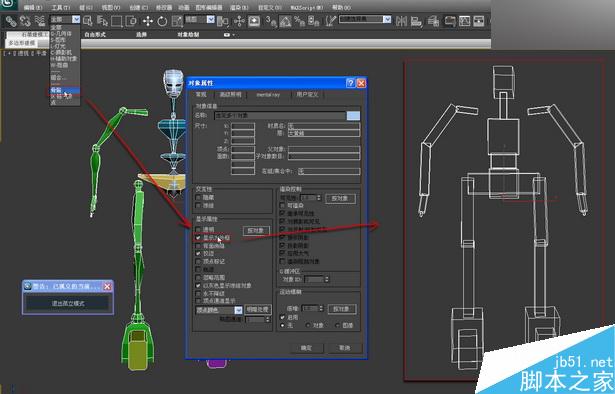Screen dimensions: 615x394
Task: Click the 取消 button in dialog
Action: point(344,348)
